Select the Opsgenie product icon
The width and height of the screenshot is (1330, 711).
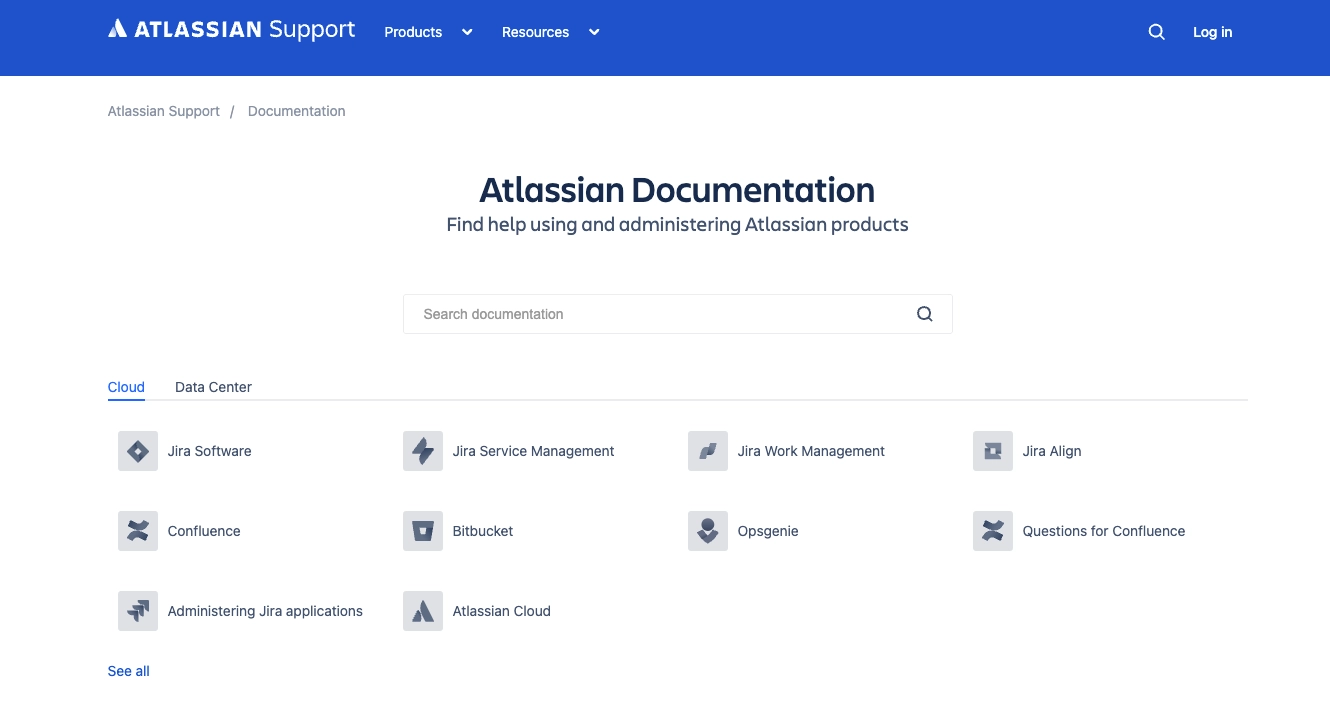(708, 531)
